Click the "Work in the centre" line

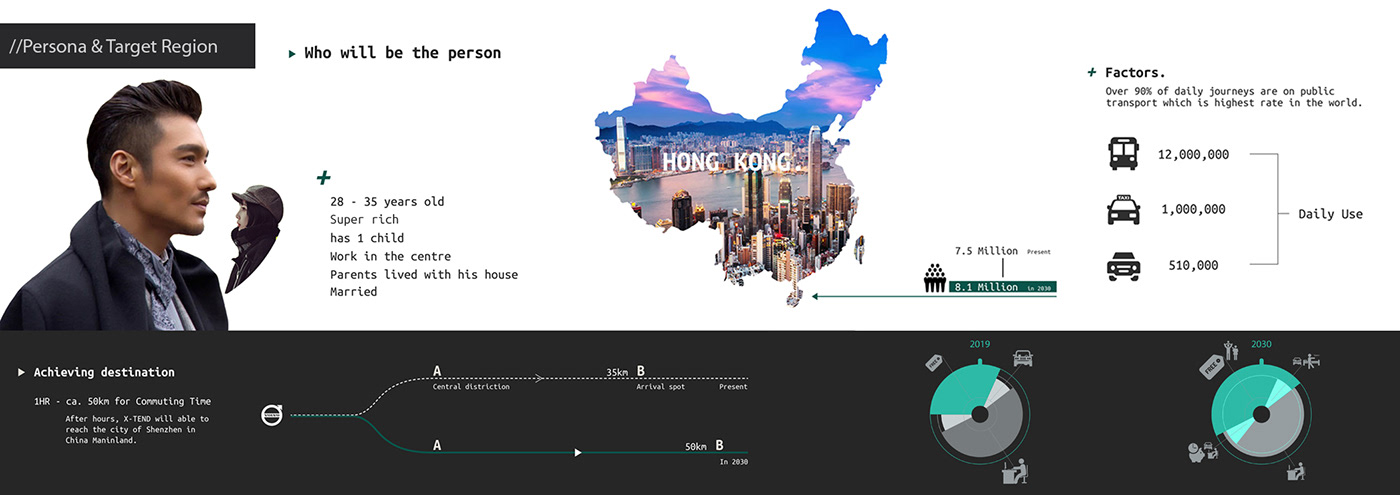[x=390, y=256]
